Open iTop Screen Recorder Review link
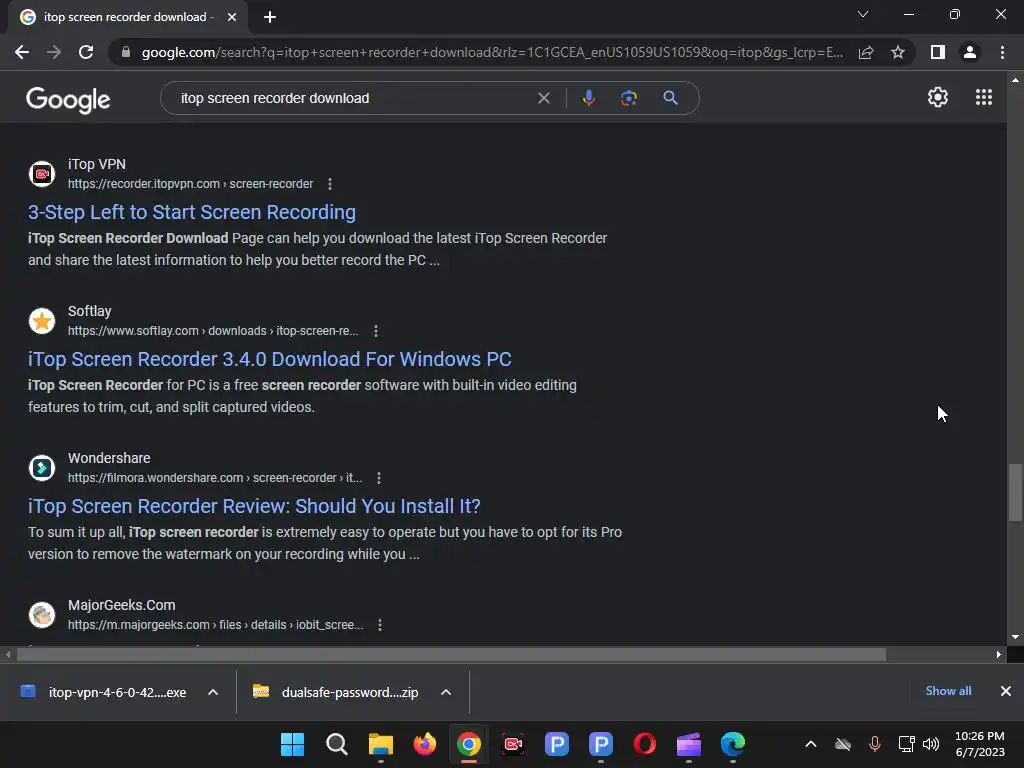The width and height of the screenshot is (1024, 768). (254, 506)
